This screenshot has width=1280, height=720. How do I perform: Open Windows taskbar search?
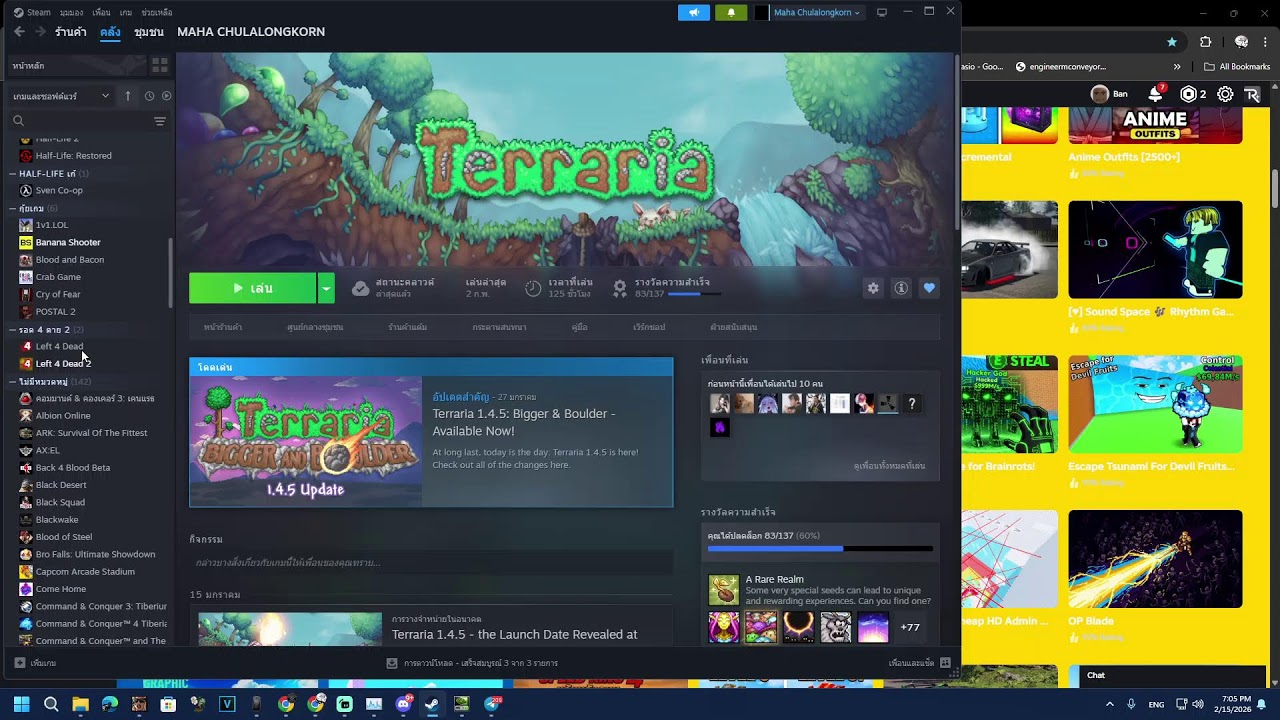(x=51, y=704)
